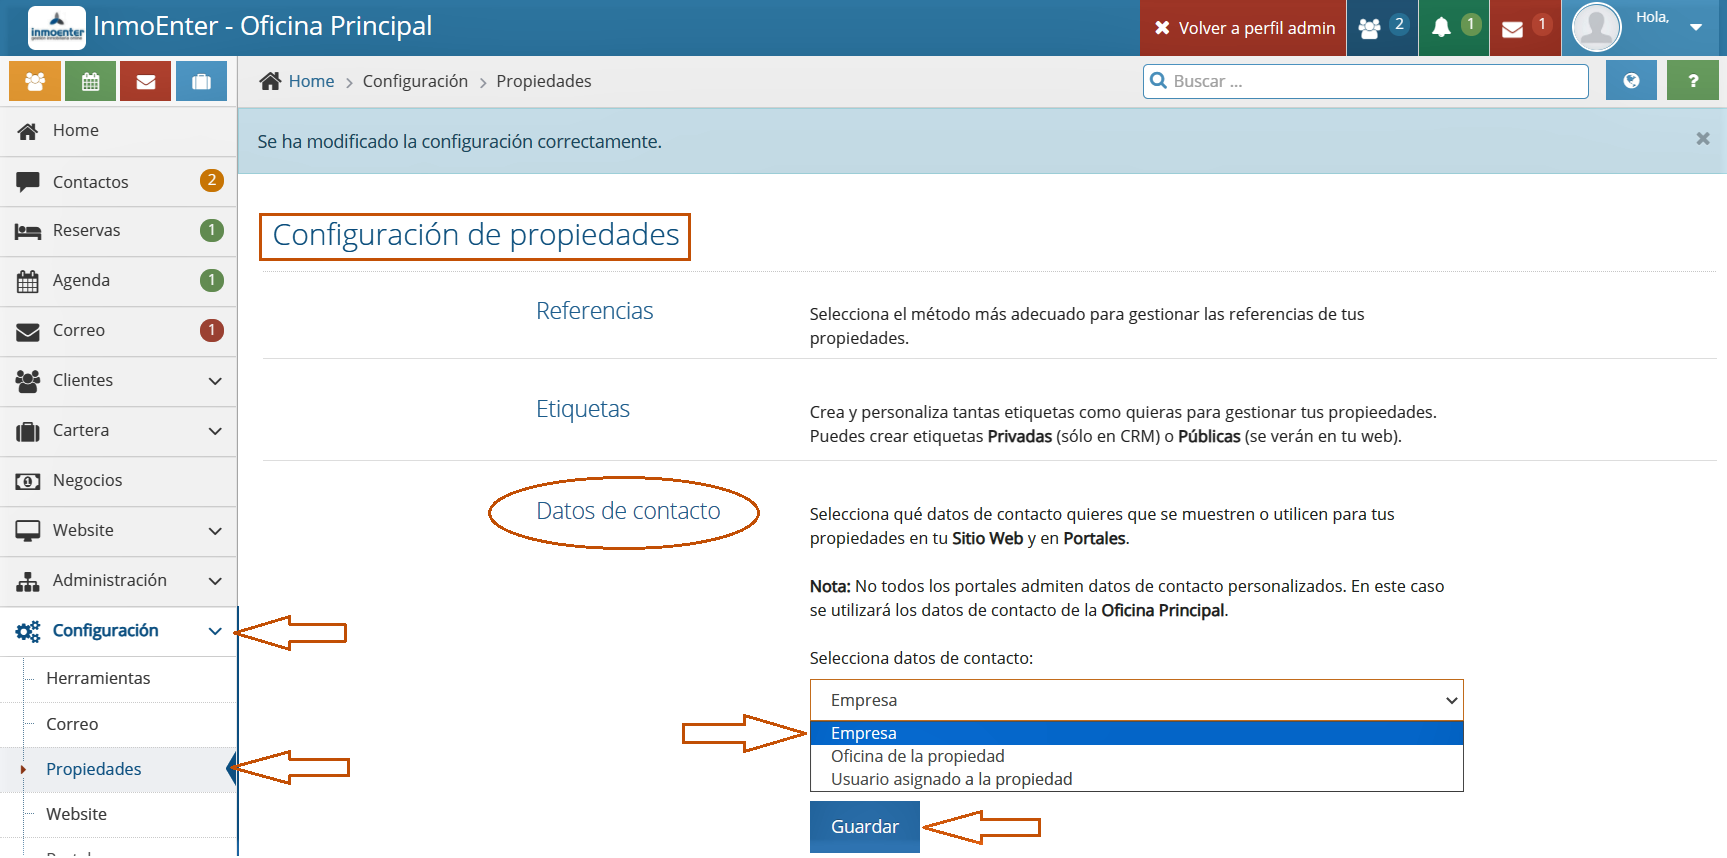Open Home in the sidebar
Viewport: 1727px width, 858px height.
point(118,131)
